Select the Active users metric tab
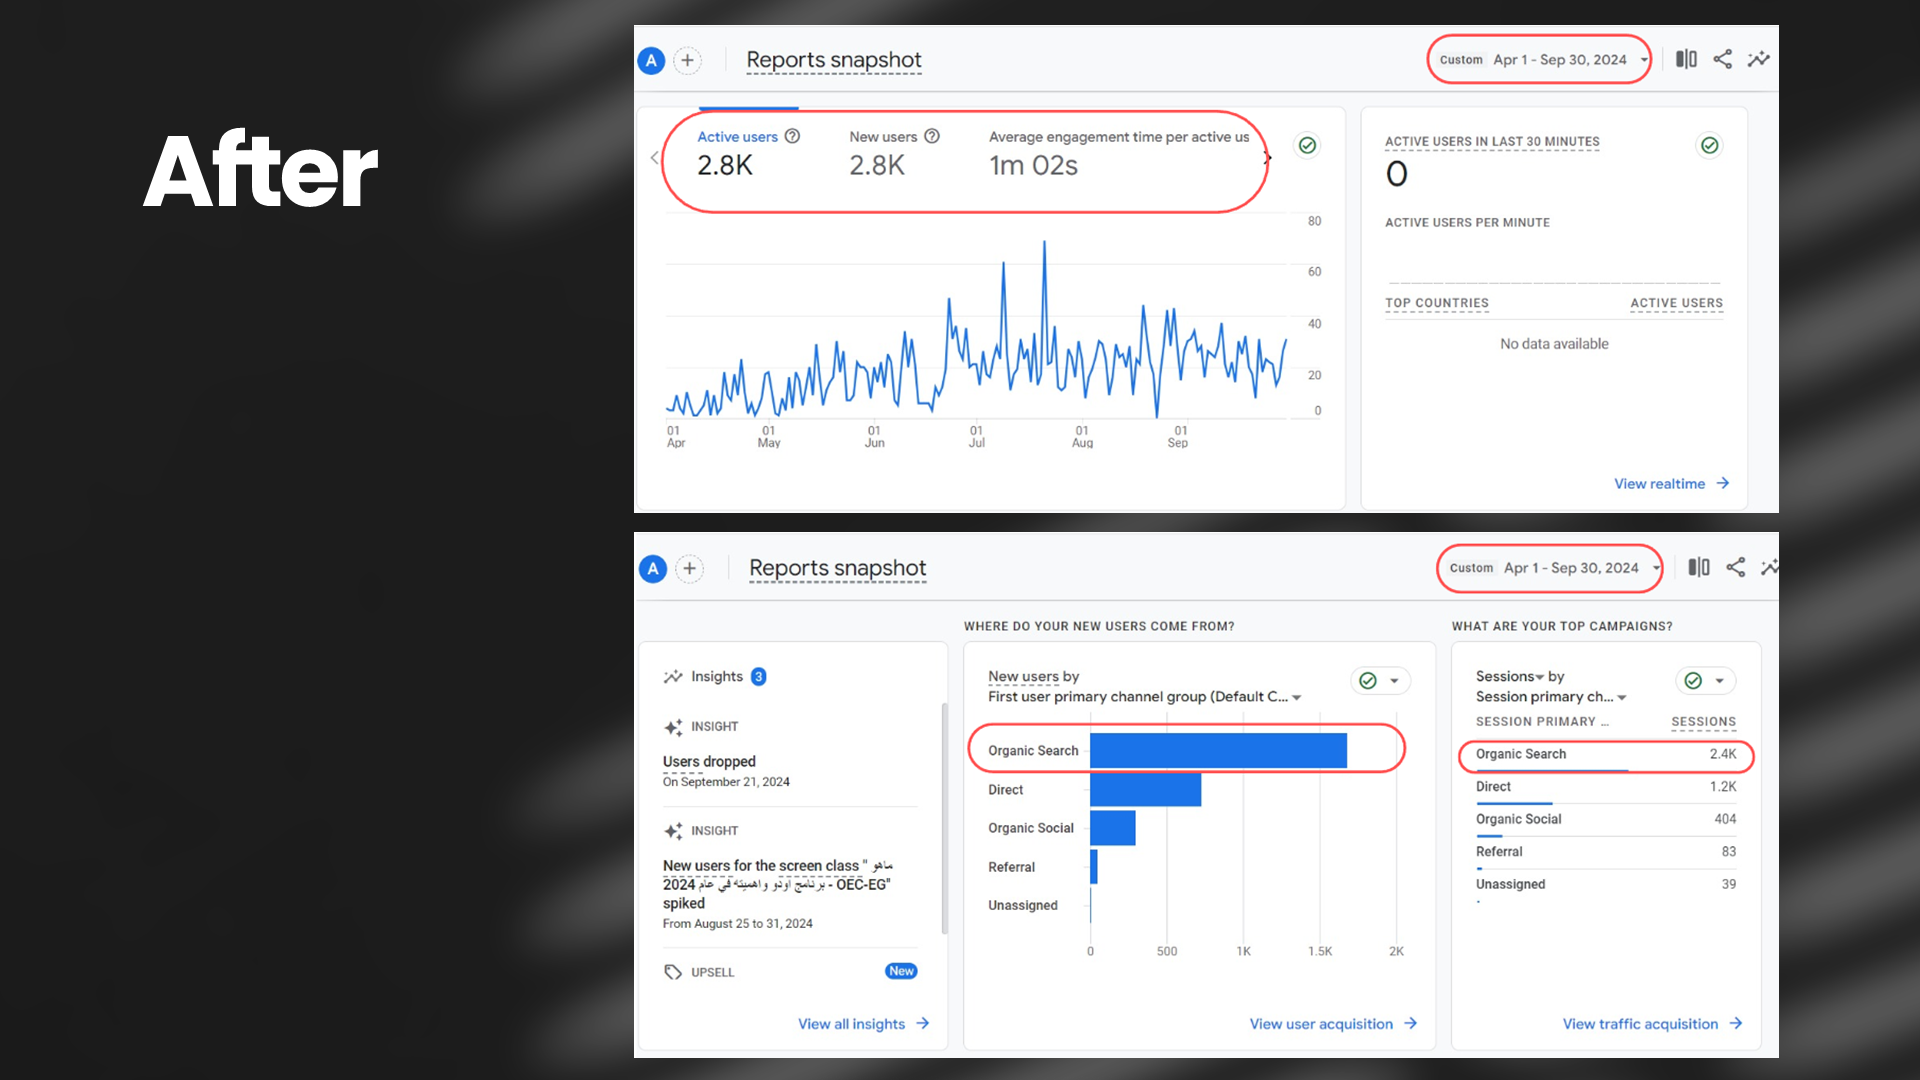The height and width of the screenshot is (1080, 1920). point(737,137)
